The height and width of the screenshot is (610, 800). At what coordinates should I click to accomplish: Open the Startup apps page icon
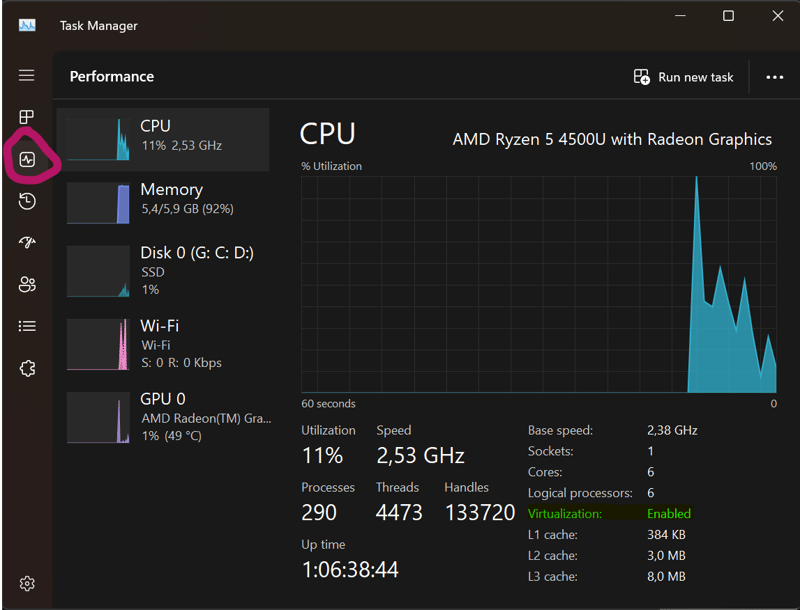(27, 242)
